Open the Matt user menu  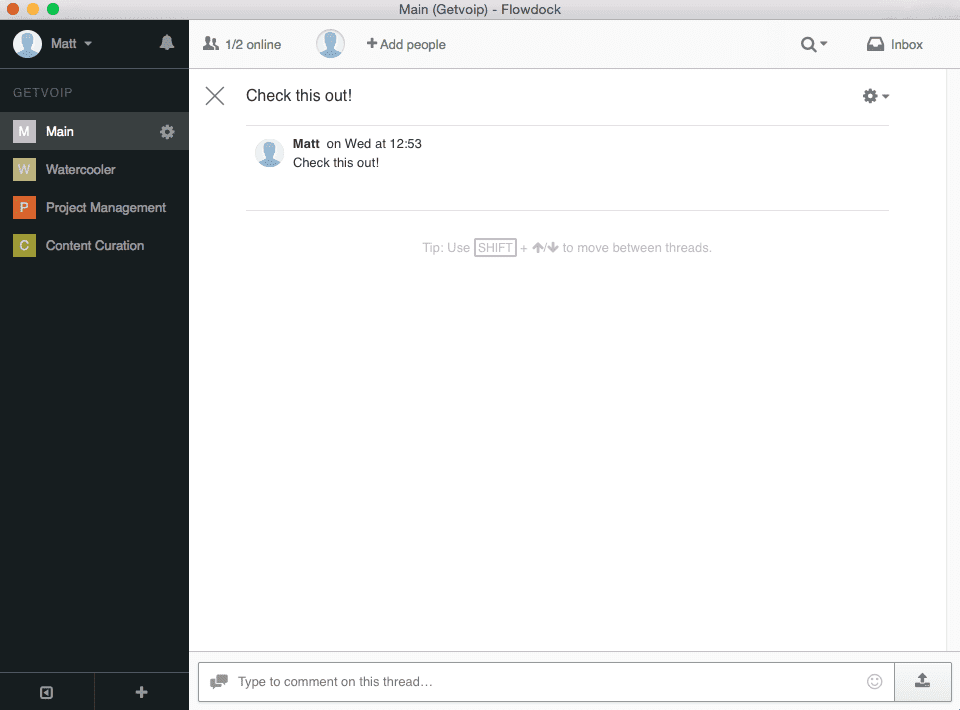point(72,43)
